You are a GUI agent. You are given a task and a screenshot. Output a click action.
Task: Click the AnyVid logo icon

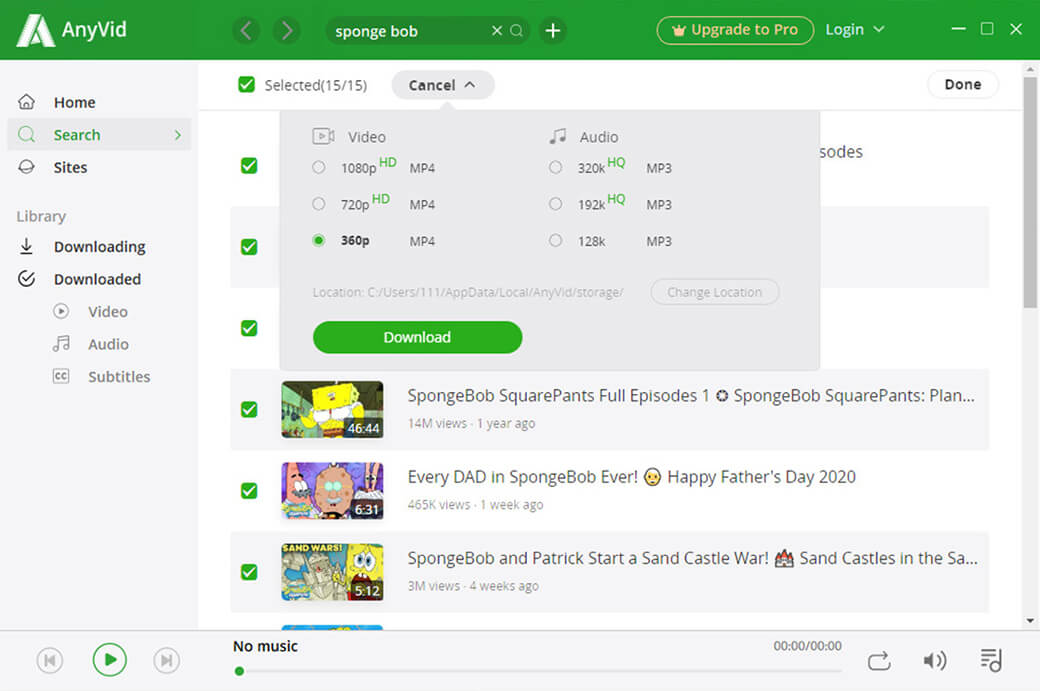(x=35, y=31)
